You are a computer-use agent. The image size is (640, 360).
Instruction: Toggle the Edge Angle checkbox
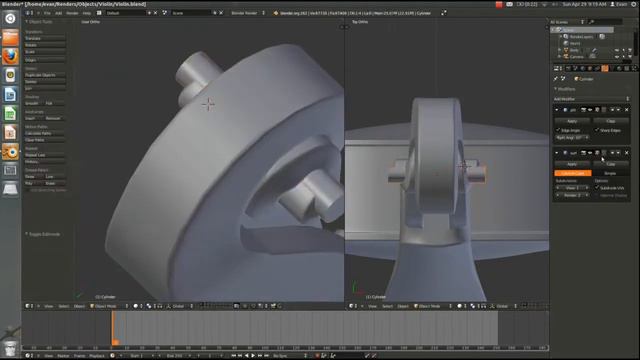pos(558,130)
